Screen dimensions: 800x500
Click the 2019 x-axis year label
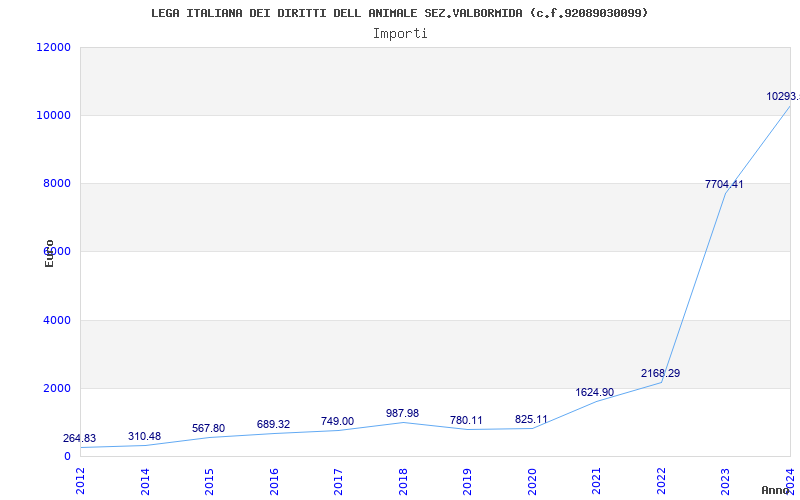click(x=467, y=481)
